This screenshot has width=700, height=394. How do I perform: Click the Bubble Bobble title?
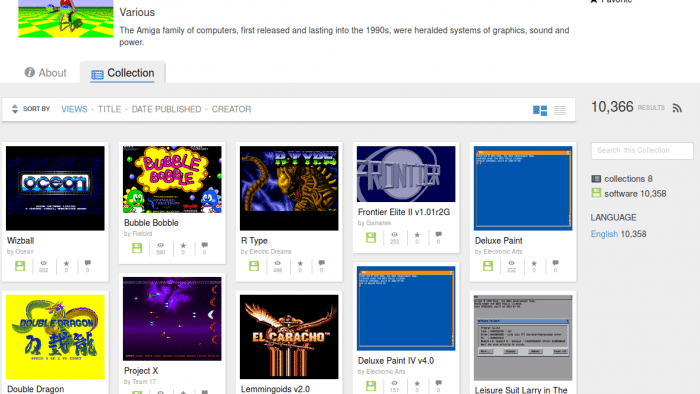[x=151, y=223]
